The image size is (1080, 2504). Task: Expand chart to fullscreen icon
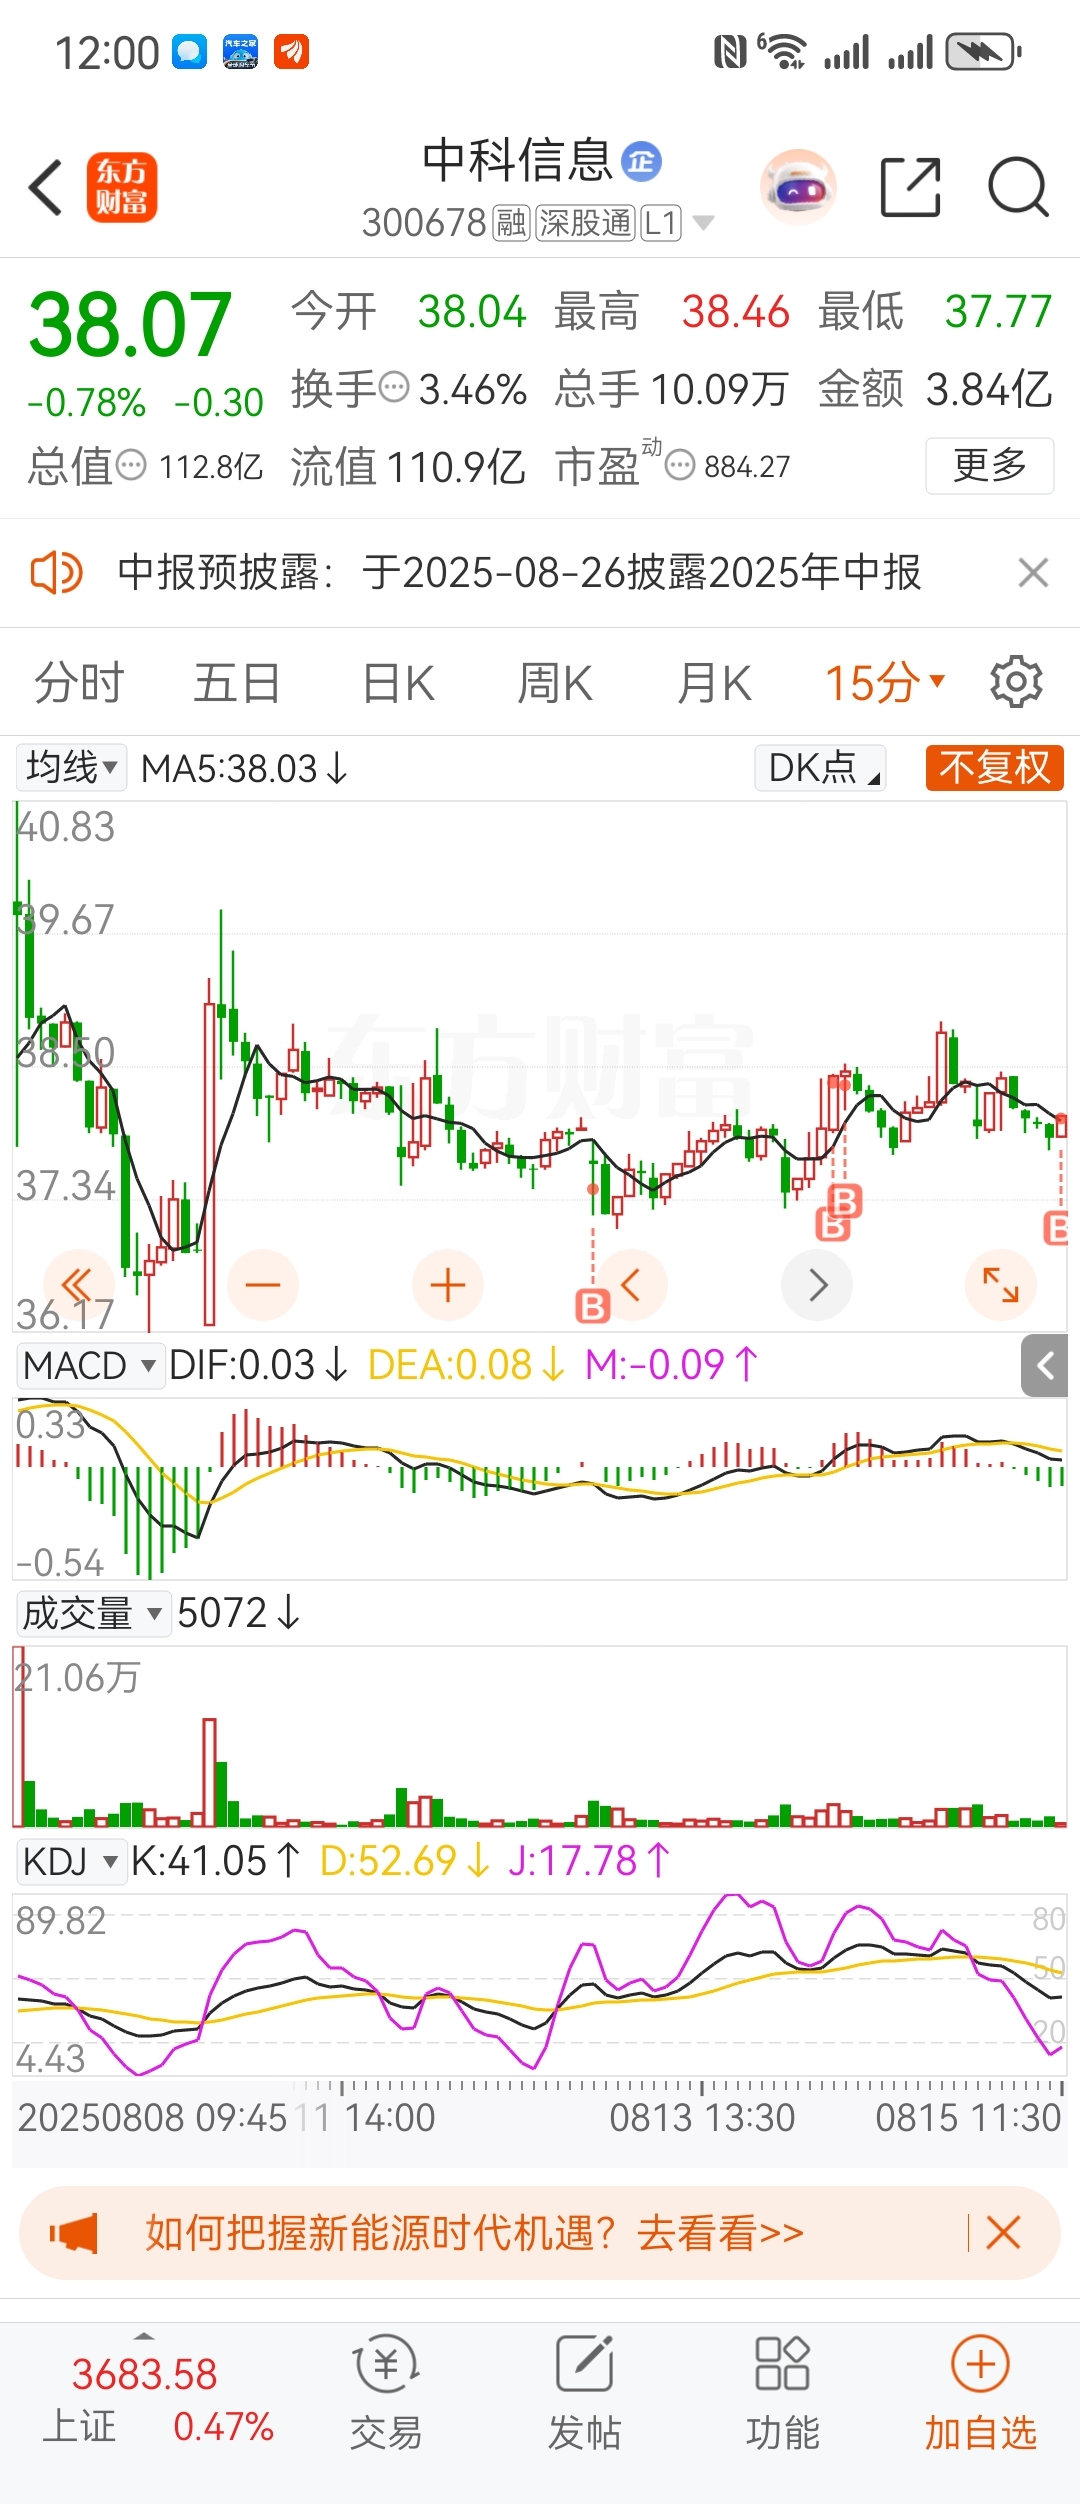[x=1001, y=1285]
